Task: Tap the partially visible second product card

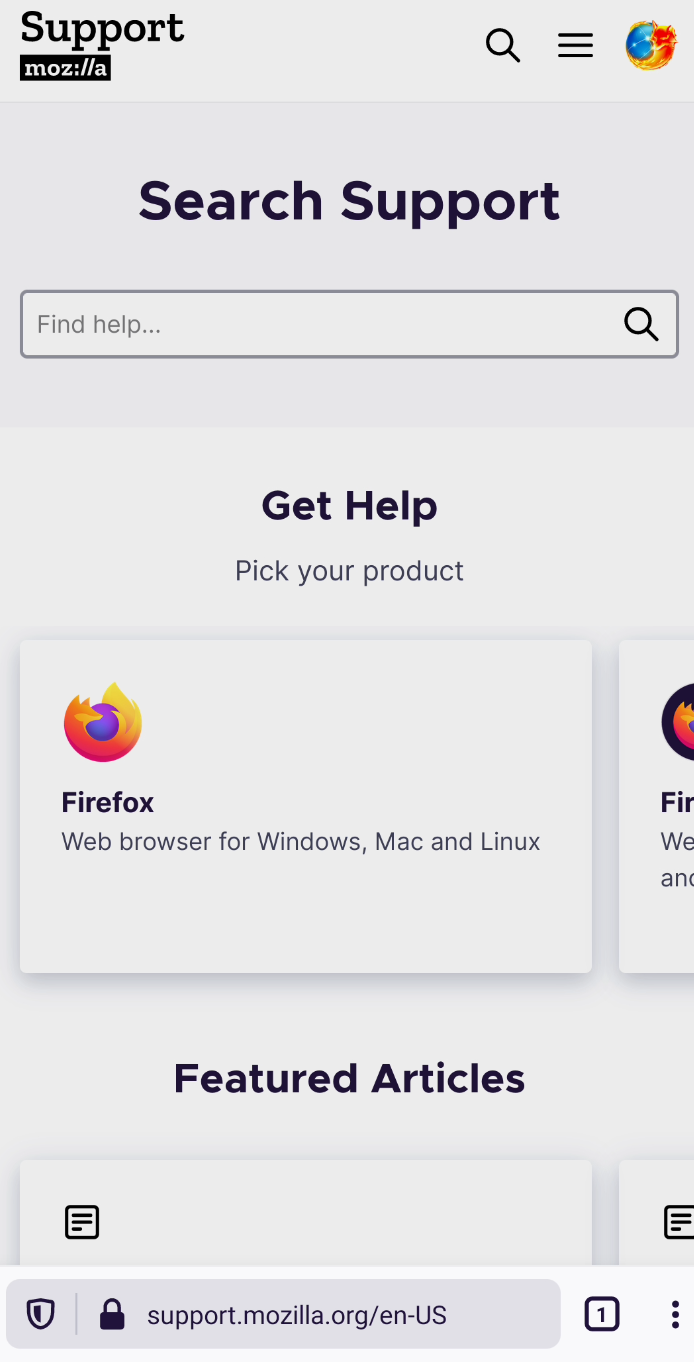Action: (660, 805)
